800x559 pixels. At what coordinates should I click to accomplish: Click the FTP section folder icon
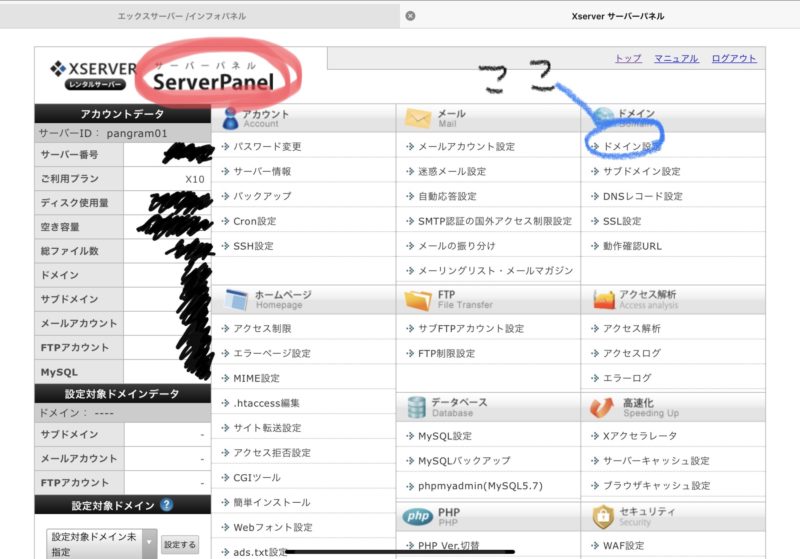coord(418,300)
